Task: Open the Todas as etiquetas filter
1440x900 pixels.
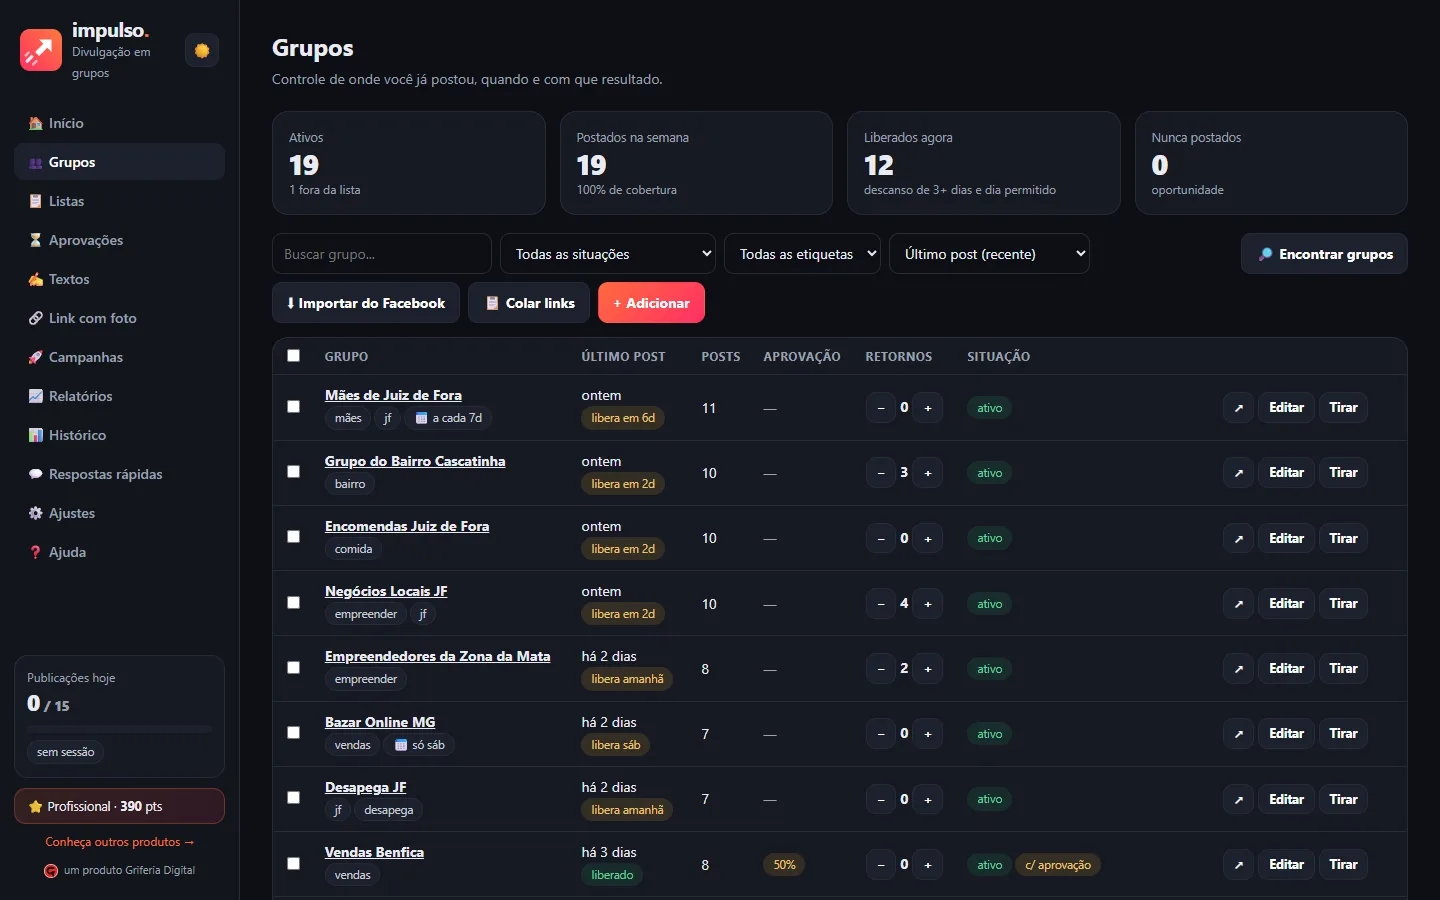Action: pos(802,254)
